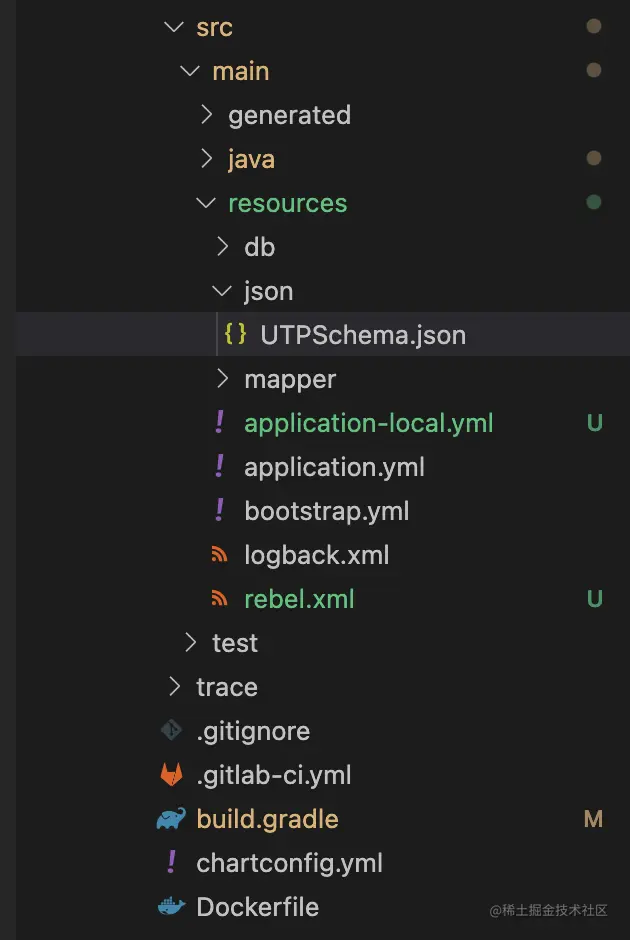Expand the generated folder chevron
630x940 pixels.
click(207, 115)
